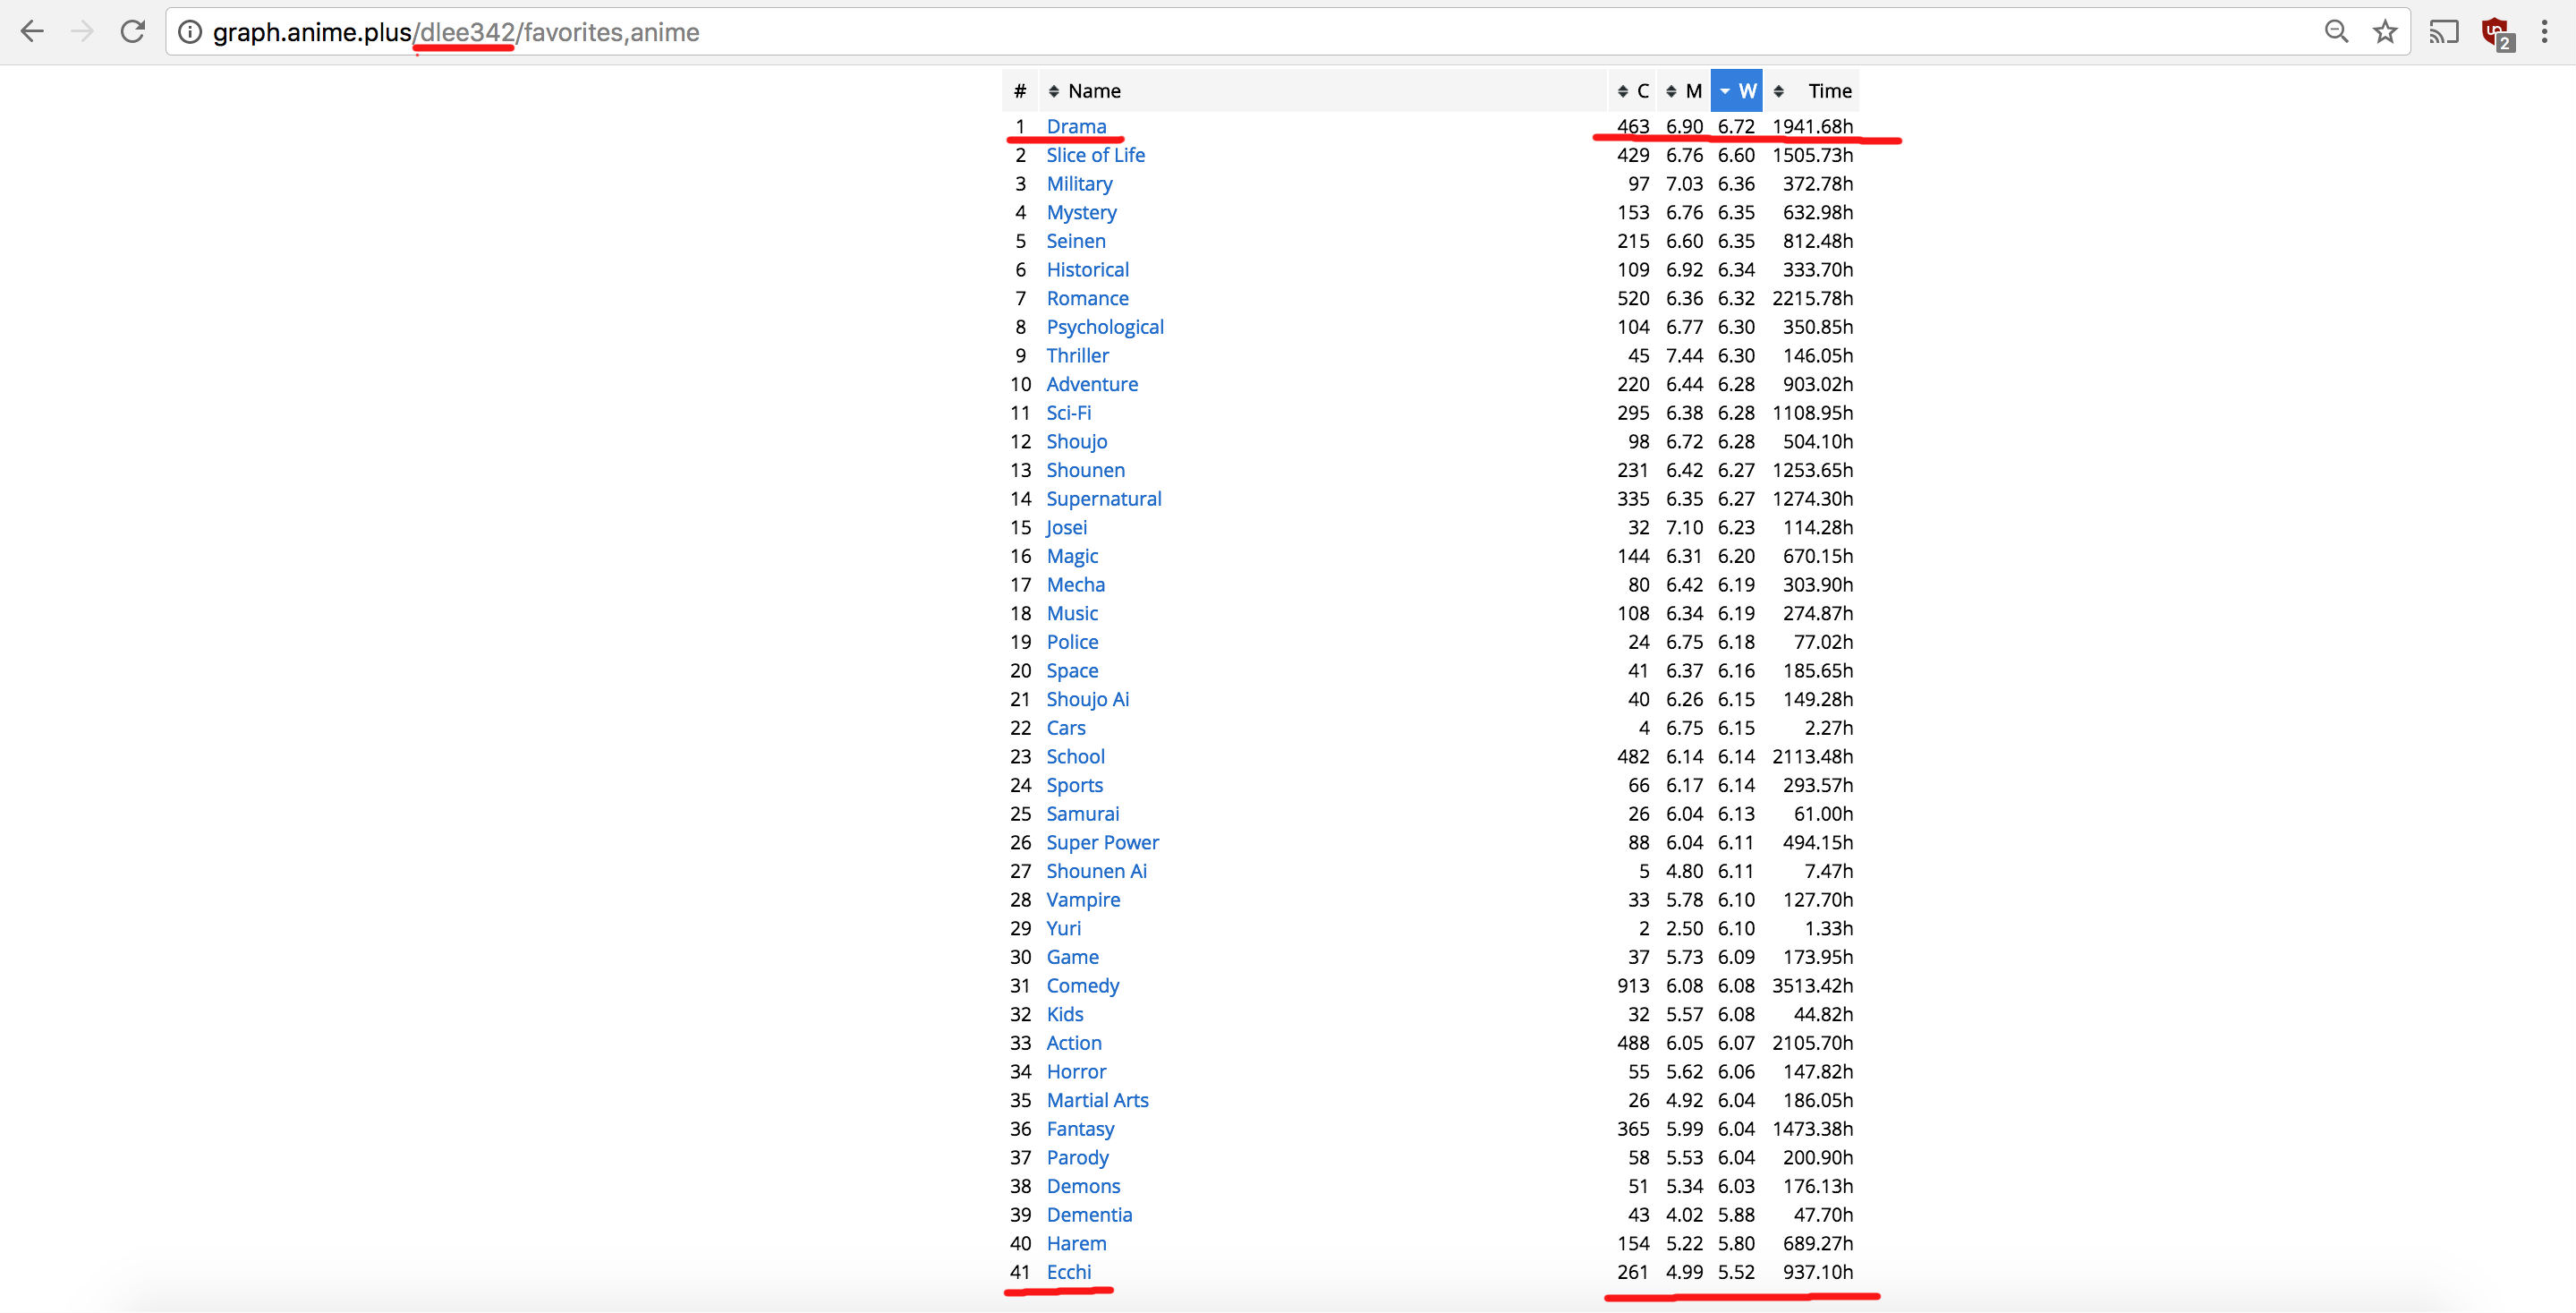
Task: Open the Magic genre link
Action: (x=1072, y=556)
